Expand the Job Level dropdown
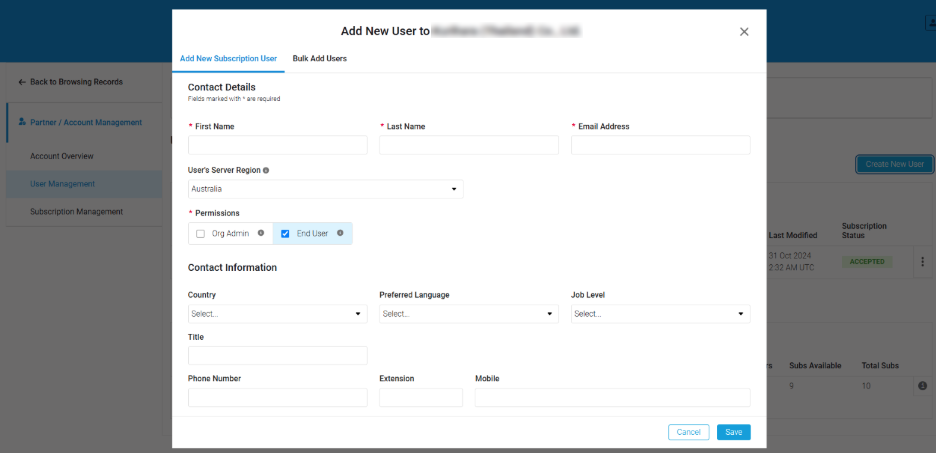This screenshot has width=936, height=453. point(660,314)
